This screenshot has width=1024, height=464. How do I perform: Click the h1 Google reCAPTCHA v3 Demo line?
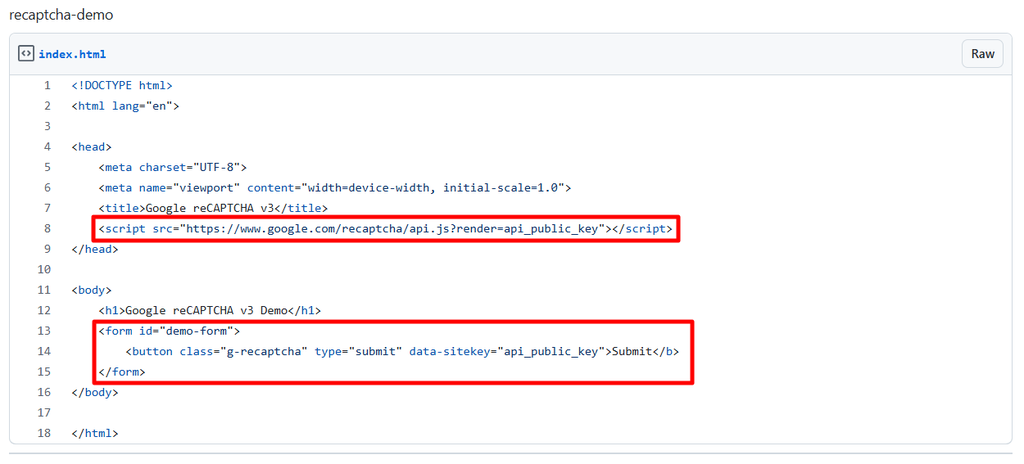[210, 310]
